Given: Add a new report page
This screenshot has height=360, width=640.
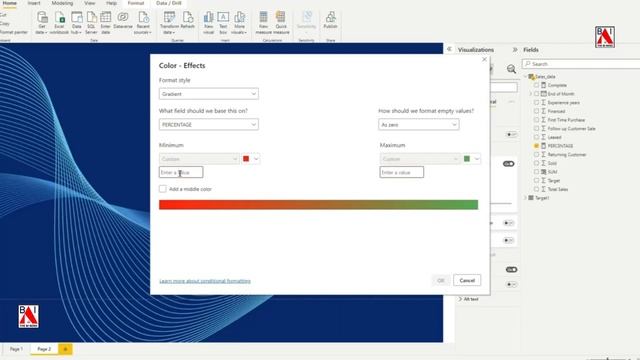Looking at the screenshot, I should [x=65, y=349].
